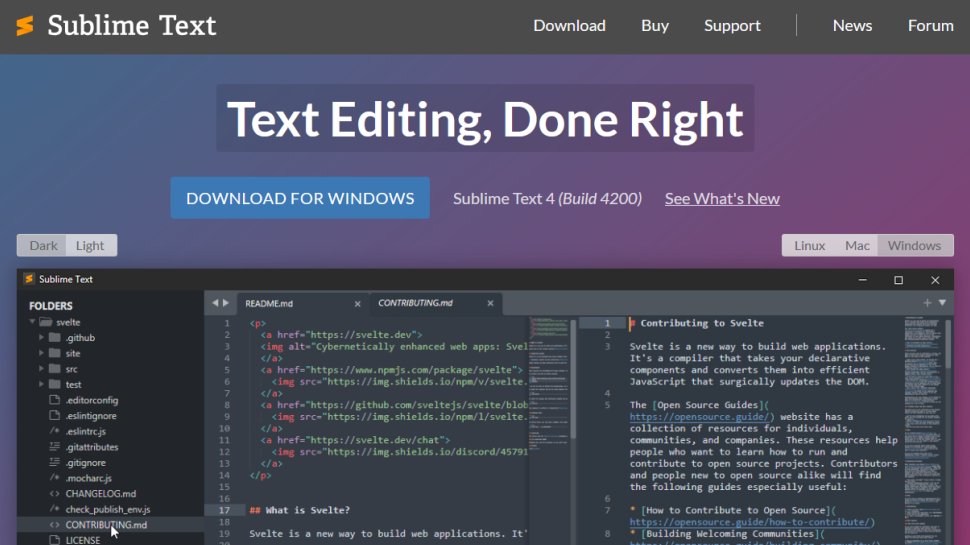Click left pane vertical scrollbar

573,379
